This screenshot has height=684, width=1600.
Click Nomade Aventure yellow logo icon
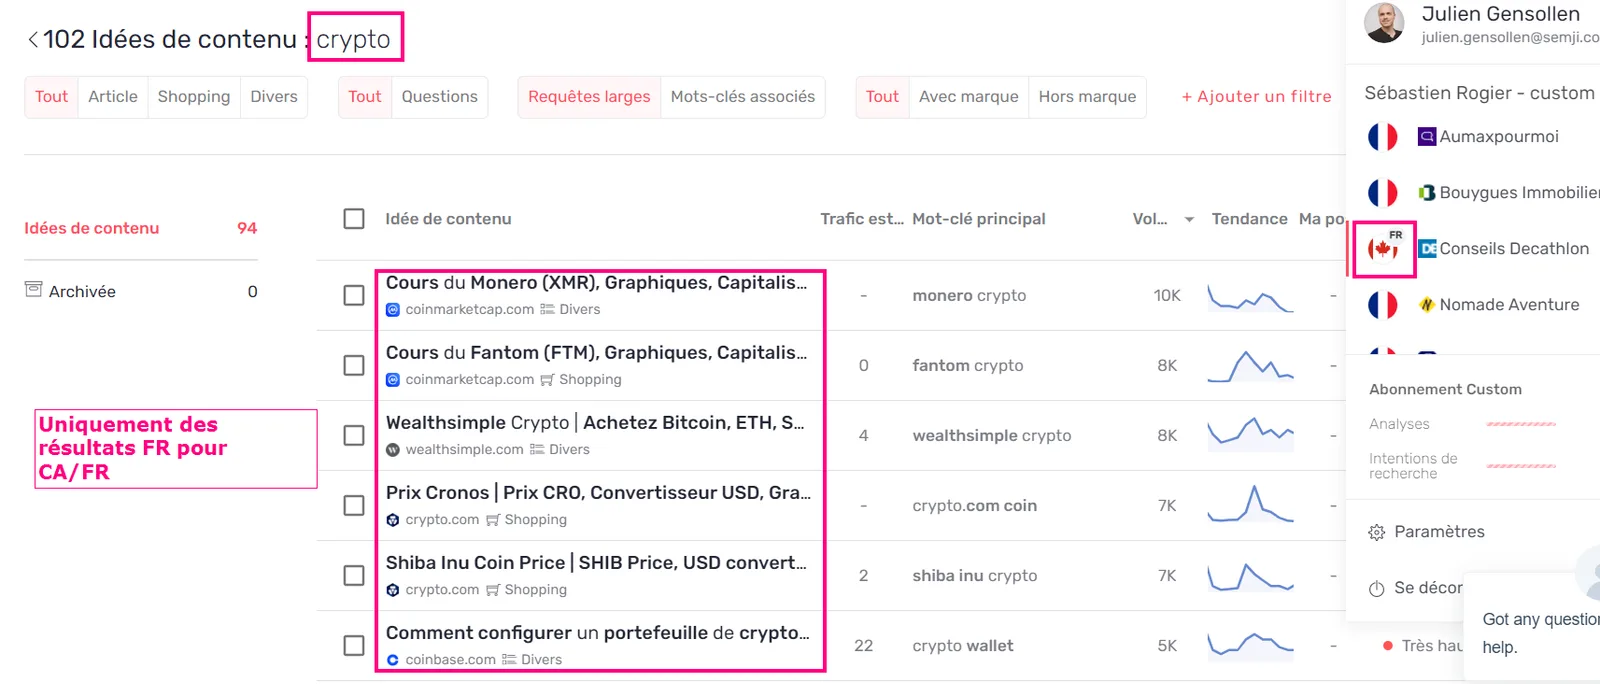click(x=1427, y=305)
